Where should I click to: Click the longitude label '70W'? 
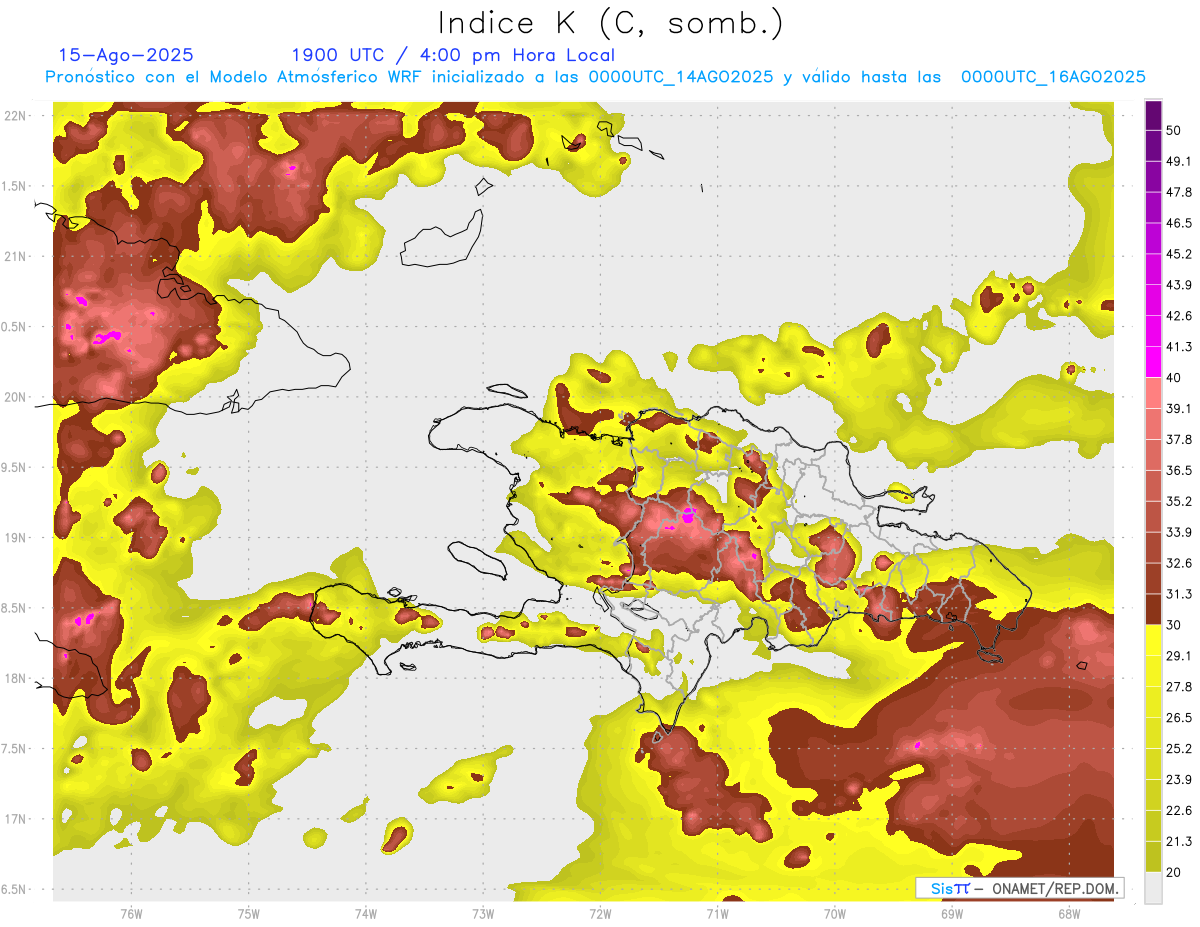834,913
